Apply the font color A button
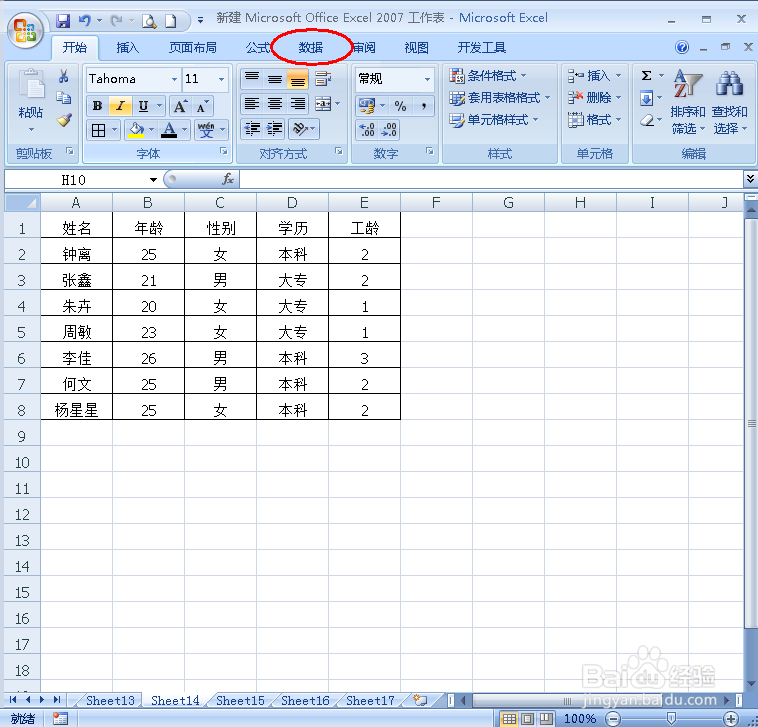This screenshot has height=727, width=758. [169, 130]
